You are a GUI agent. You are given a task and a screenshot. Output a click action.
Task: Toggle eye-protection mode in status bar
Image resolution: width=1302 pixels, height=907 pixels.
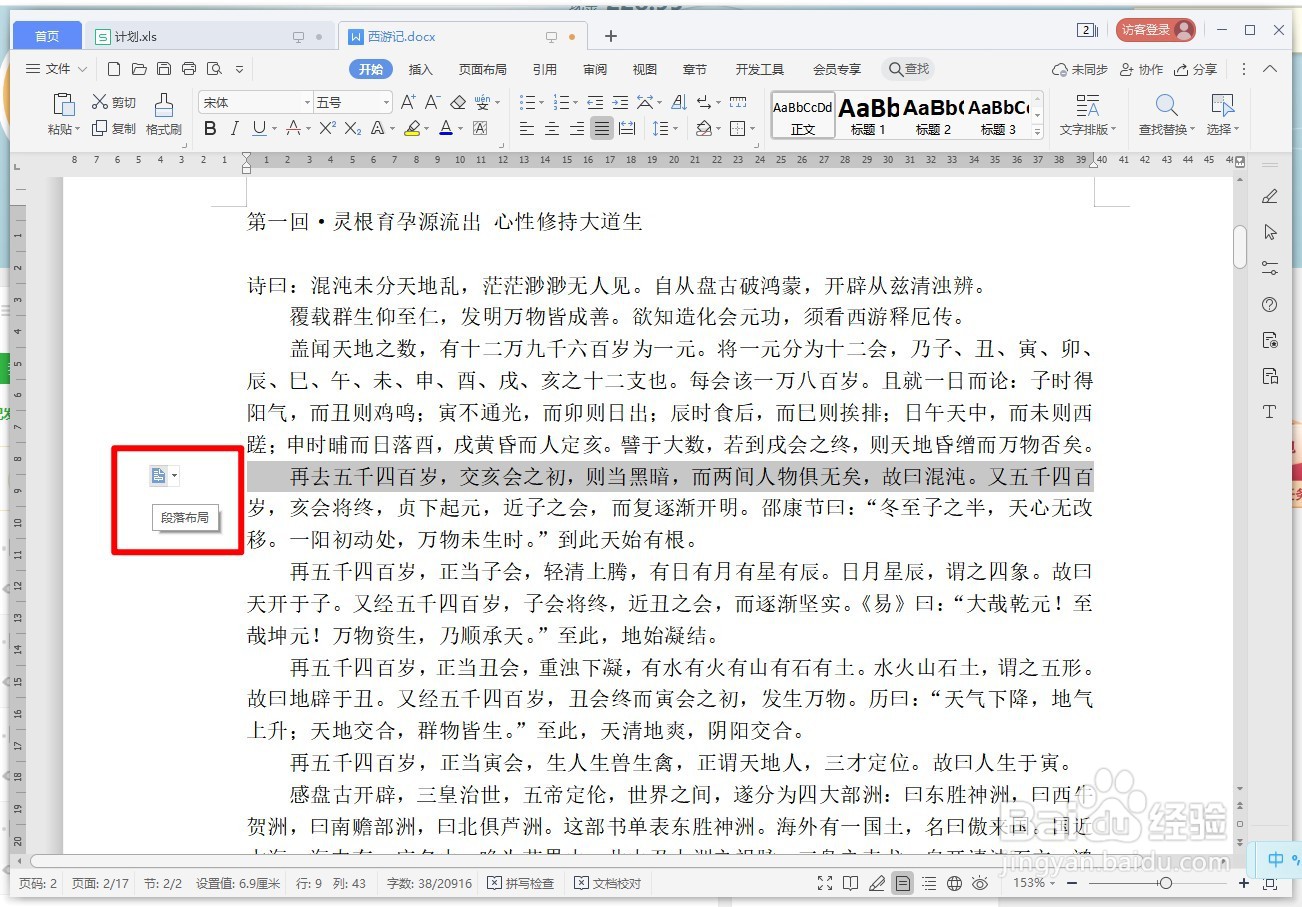981,883
